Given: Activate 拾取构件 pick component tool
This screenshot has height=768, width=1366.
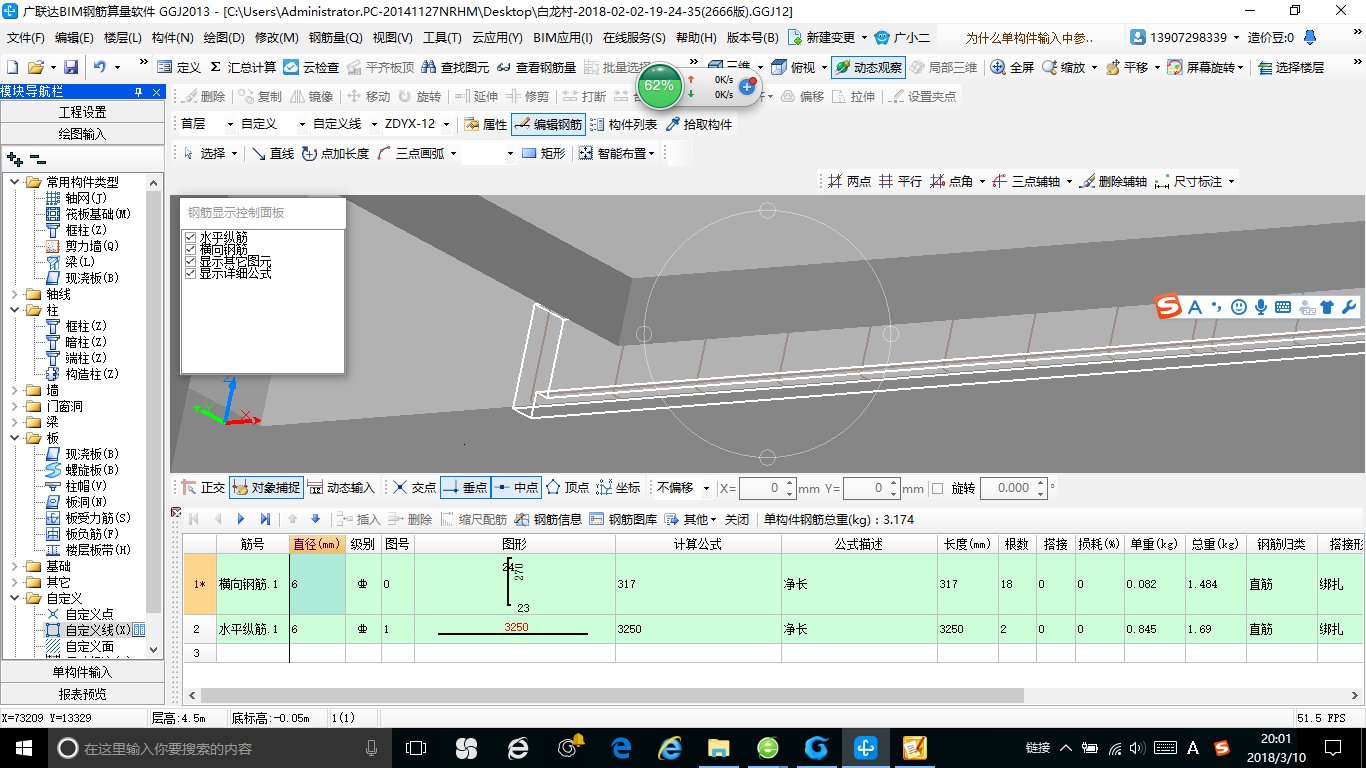Looking at the screenshot, I should (699, 124).
